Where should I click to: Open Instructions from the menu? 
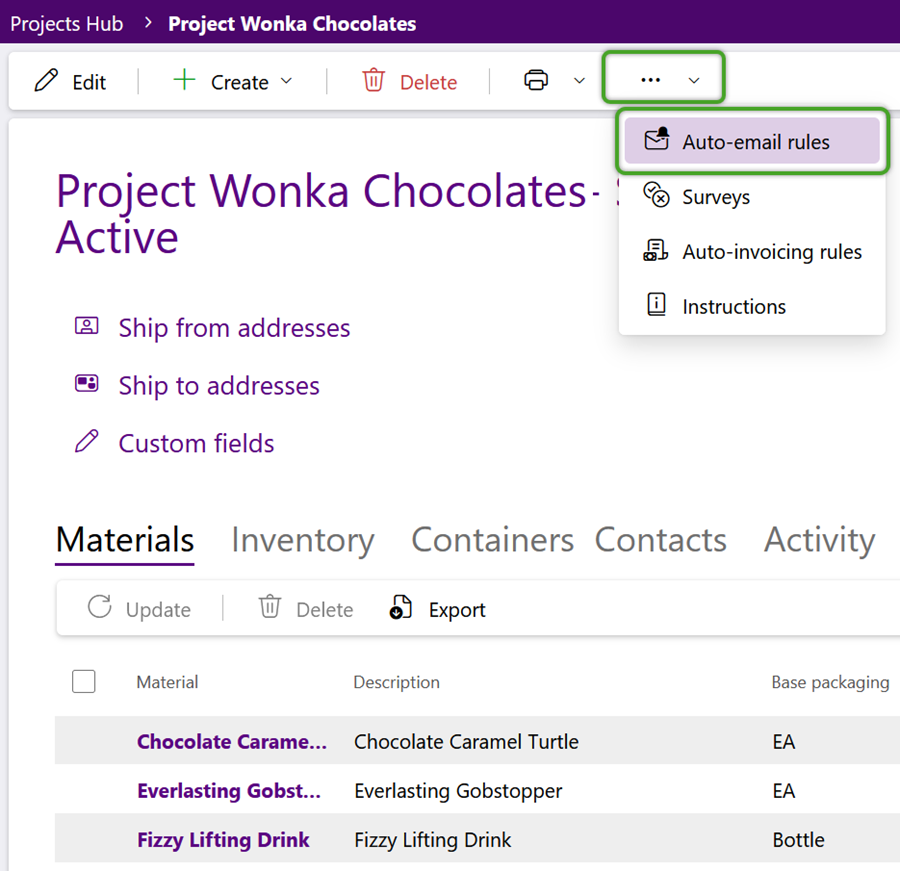point(752,306)
